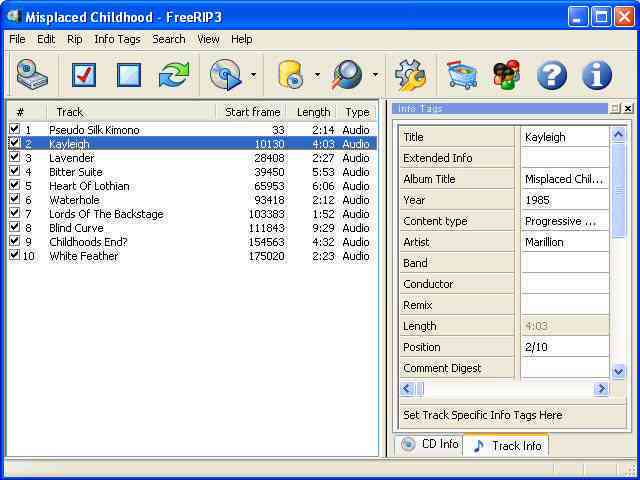
Task: Uncheck track 8 Blind Curve checkbox
Action: (x=15, y=227)
